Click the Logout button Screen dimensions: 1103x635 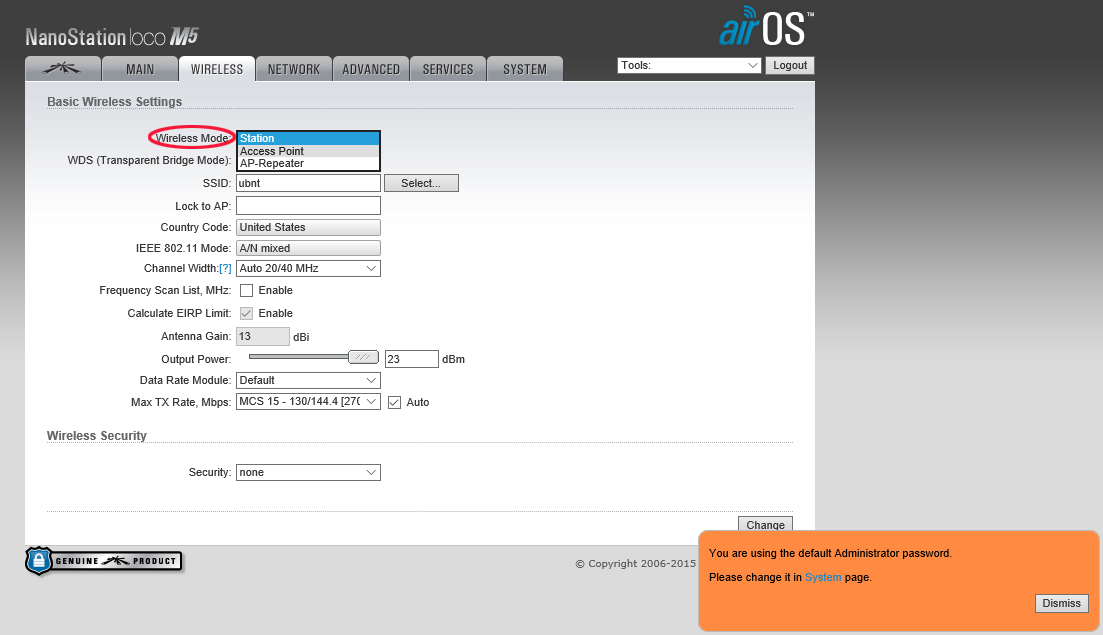pos(790,65)
